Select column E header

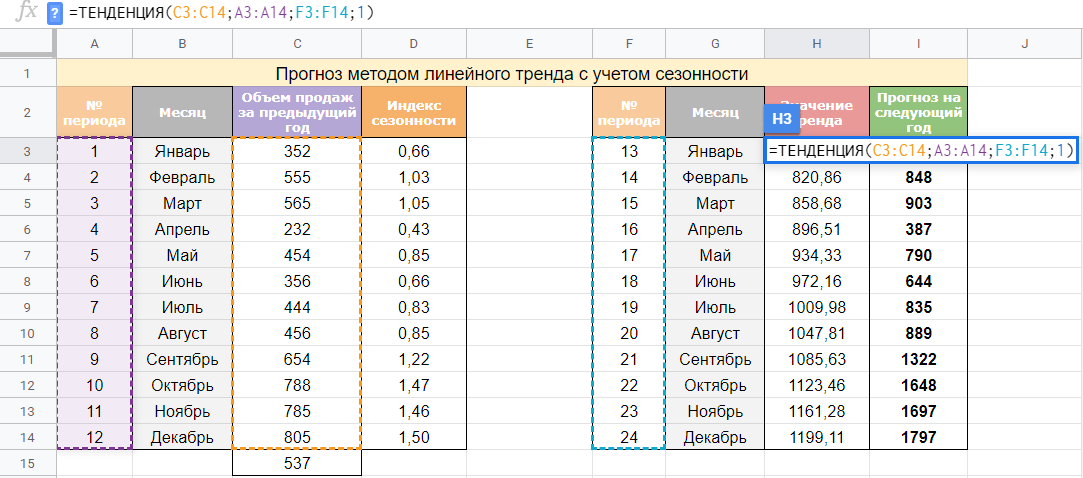pos(530,44)
